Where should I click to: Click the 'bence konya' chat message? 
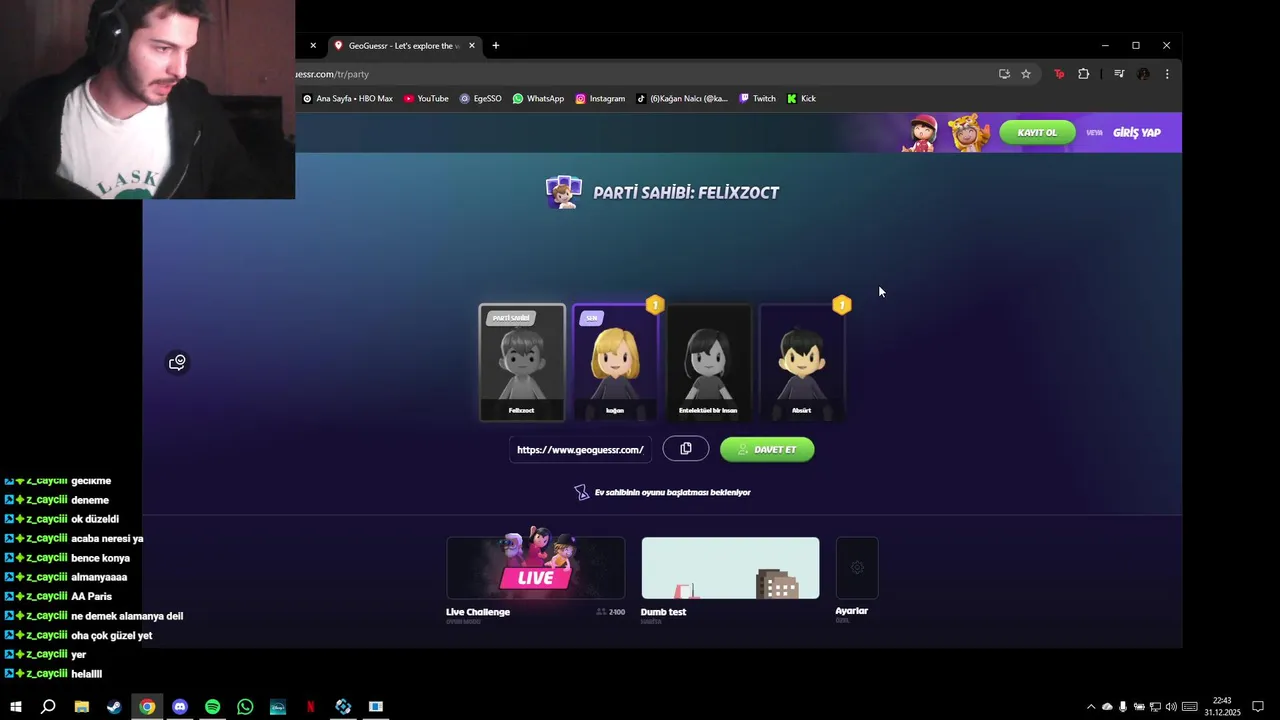[101, 558]
